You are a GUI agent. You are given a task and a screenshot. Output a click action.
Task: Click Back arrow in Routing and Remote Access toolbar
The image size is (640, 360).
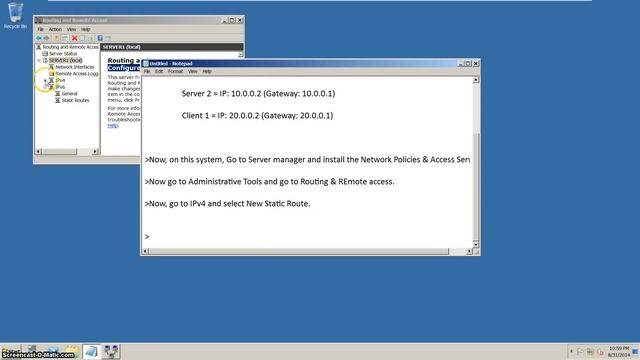click(39, 38)
